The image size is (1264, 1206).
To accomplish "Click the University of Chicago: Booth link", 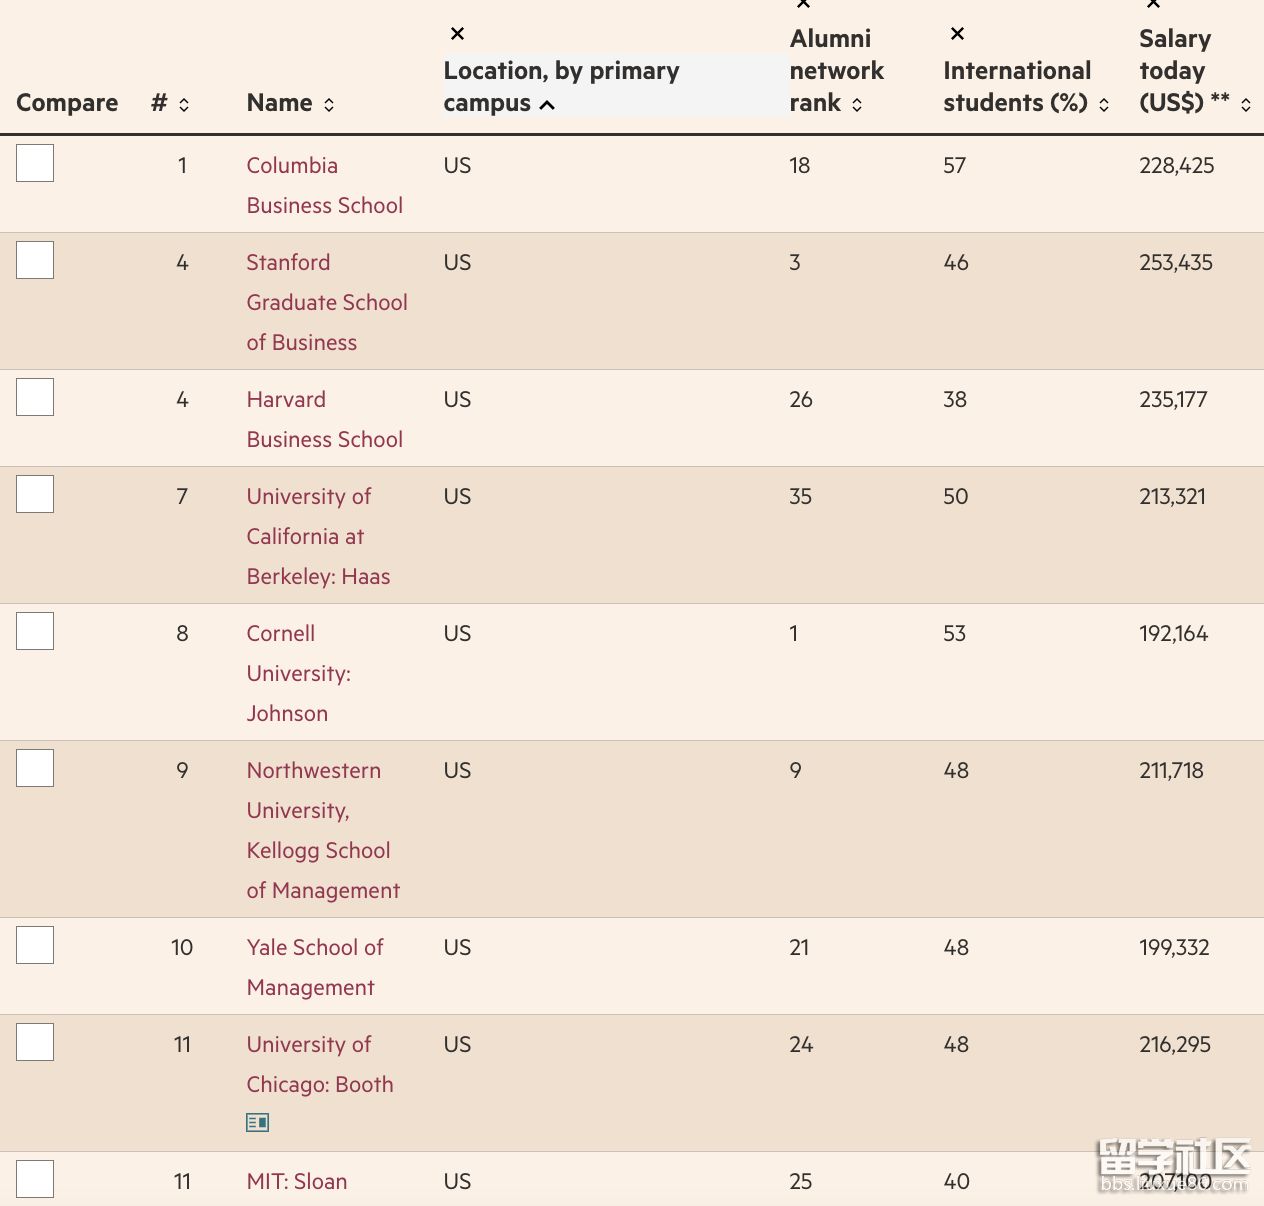I will click(319, 1064).
